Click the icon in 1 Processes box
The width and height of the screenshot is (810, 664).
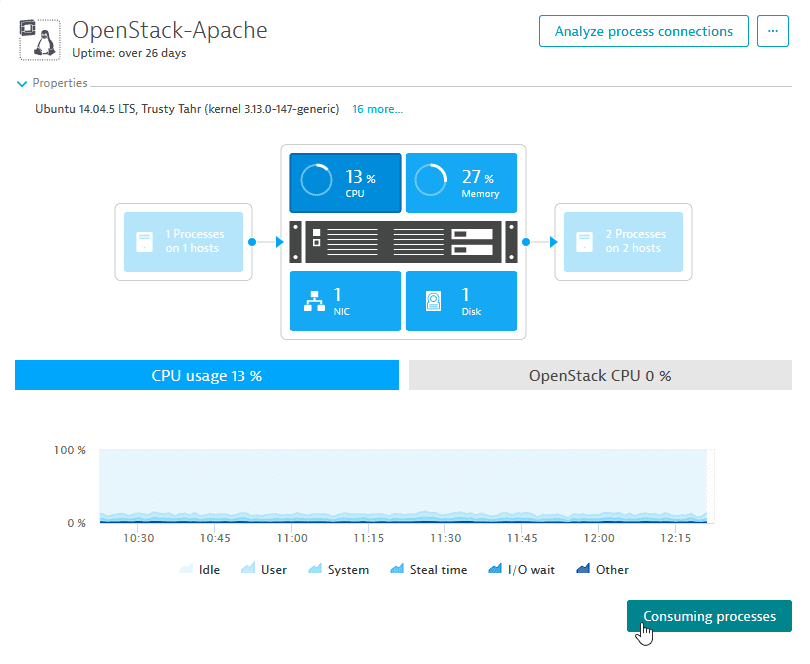[144, 242]
